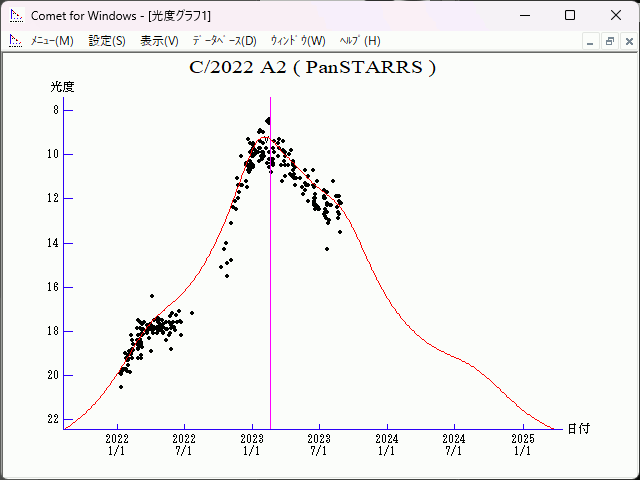Image resolution: width=640 pixels, height=480 pixels.
Task: Click magnitude 20 tick label on the axis
Action: (53, 376)
